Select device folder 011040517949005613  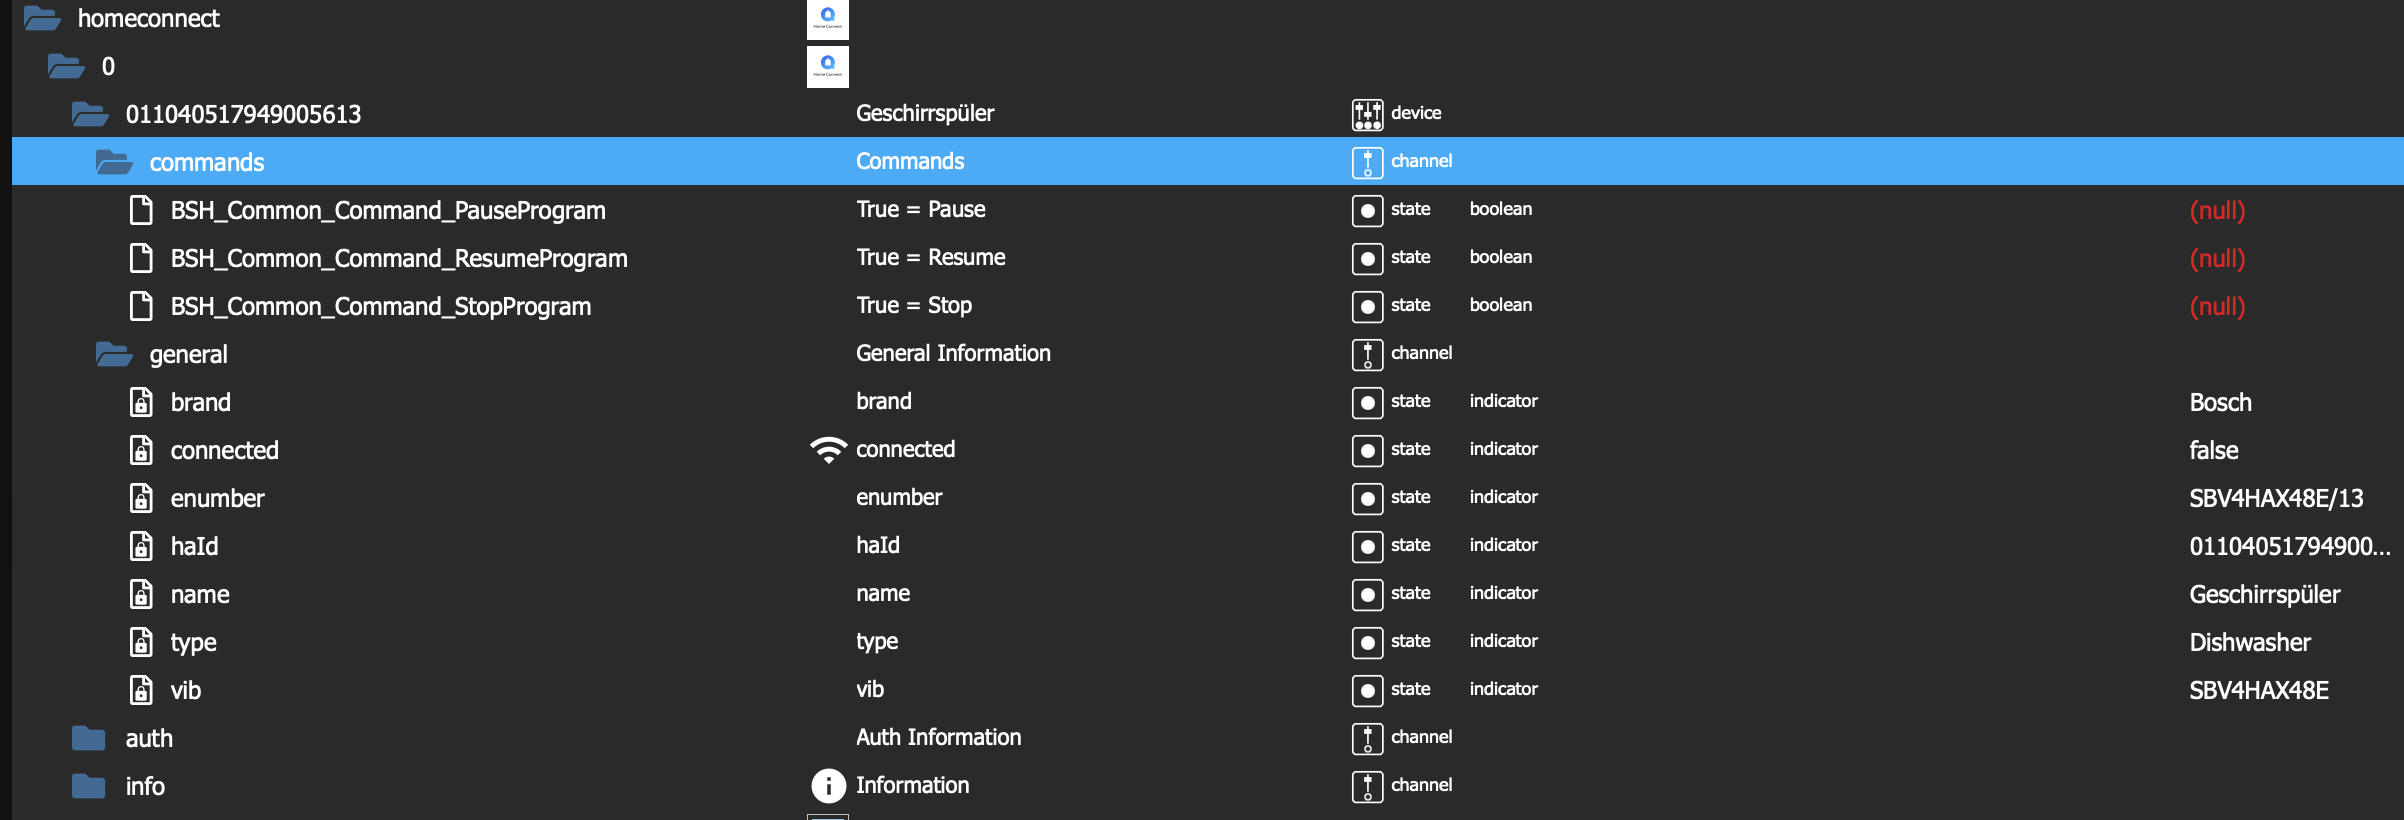coord(243,114)
